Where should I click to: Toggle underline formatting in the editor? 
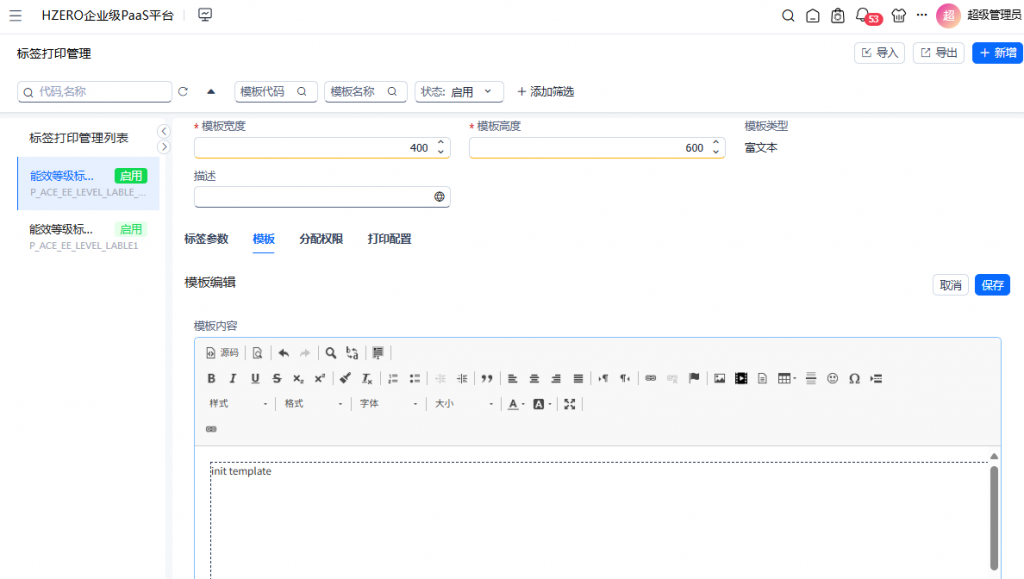255,378
